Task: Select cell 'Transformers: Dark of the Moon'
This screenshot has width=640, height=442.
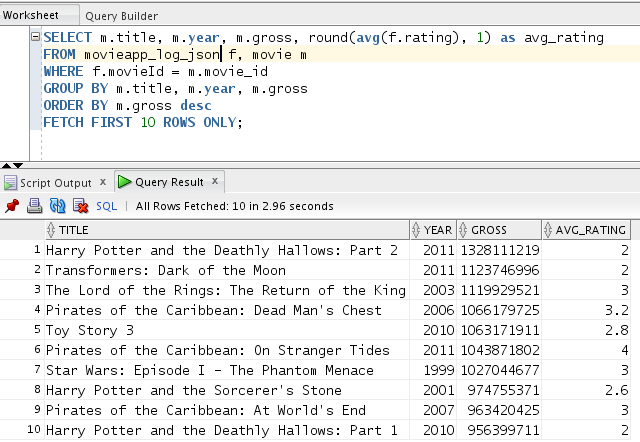Action: point(227,270)
